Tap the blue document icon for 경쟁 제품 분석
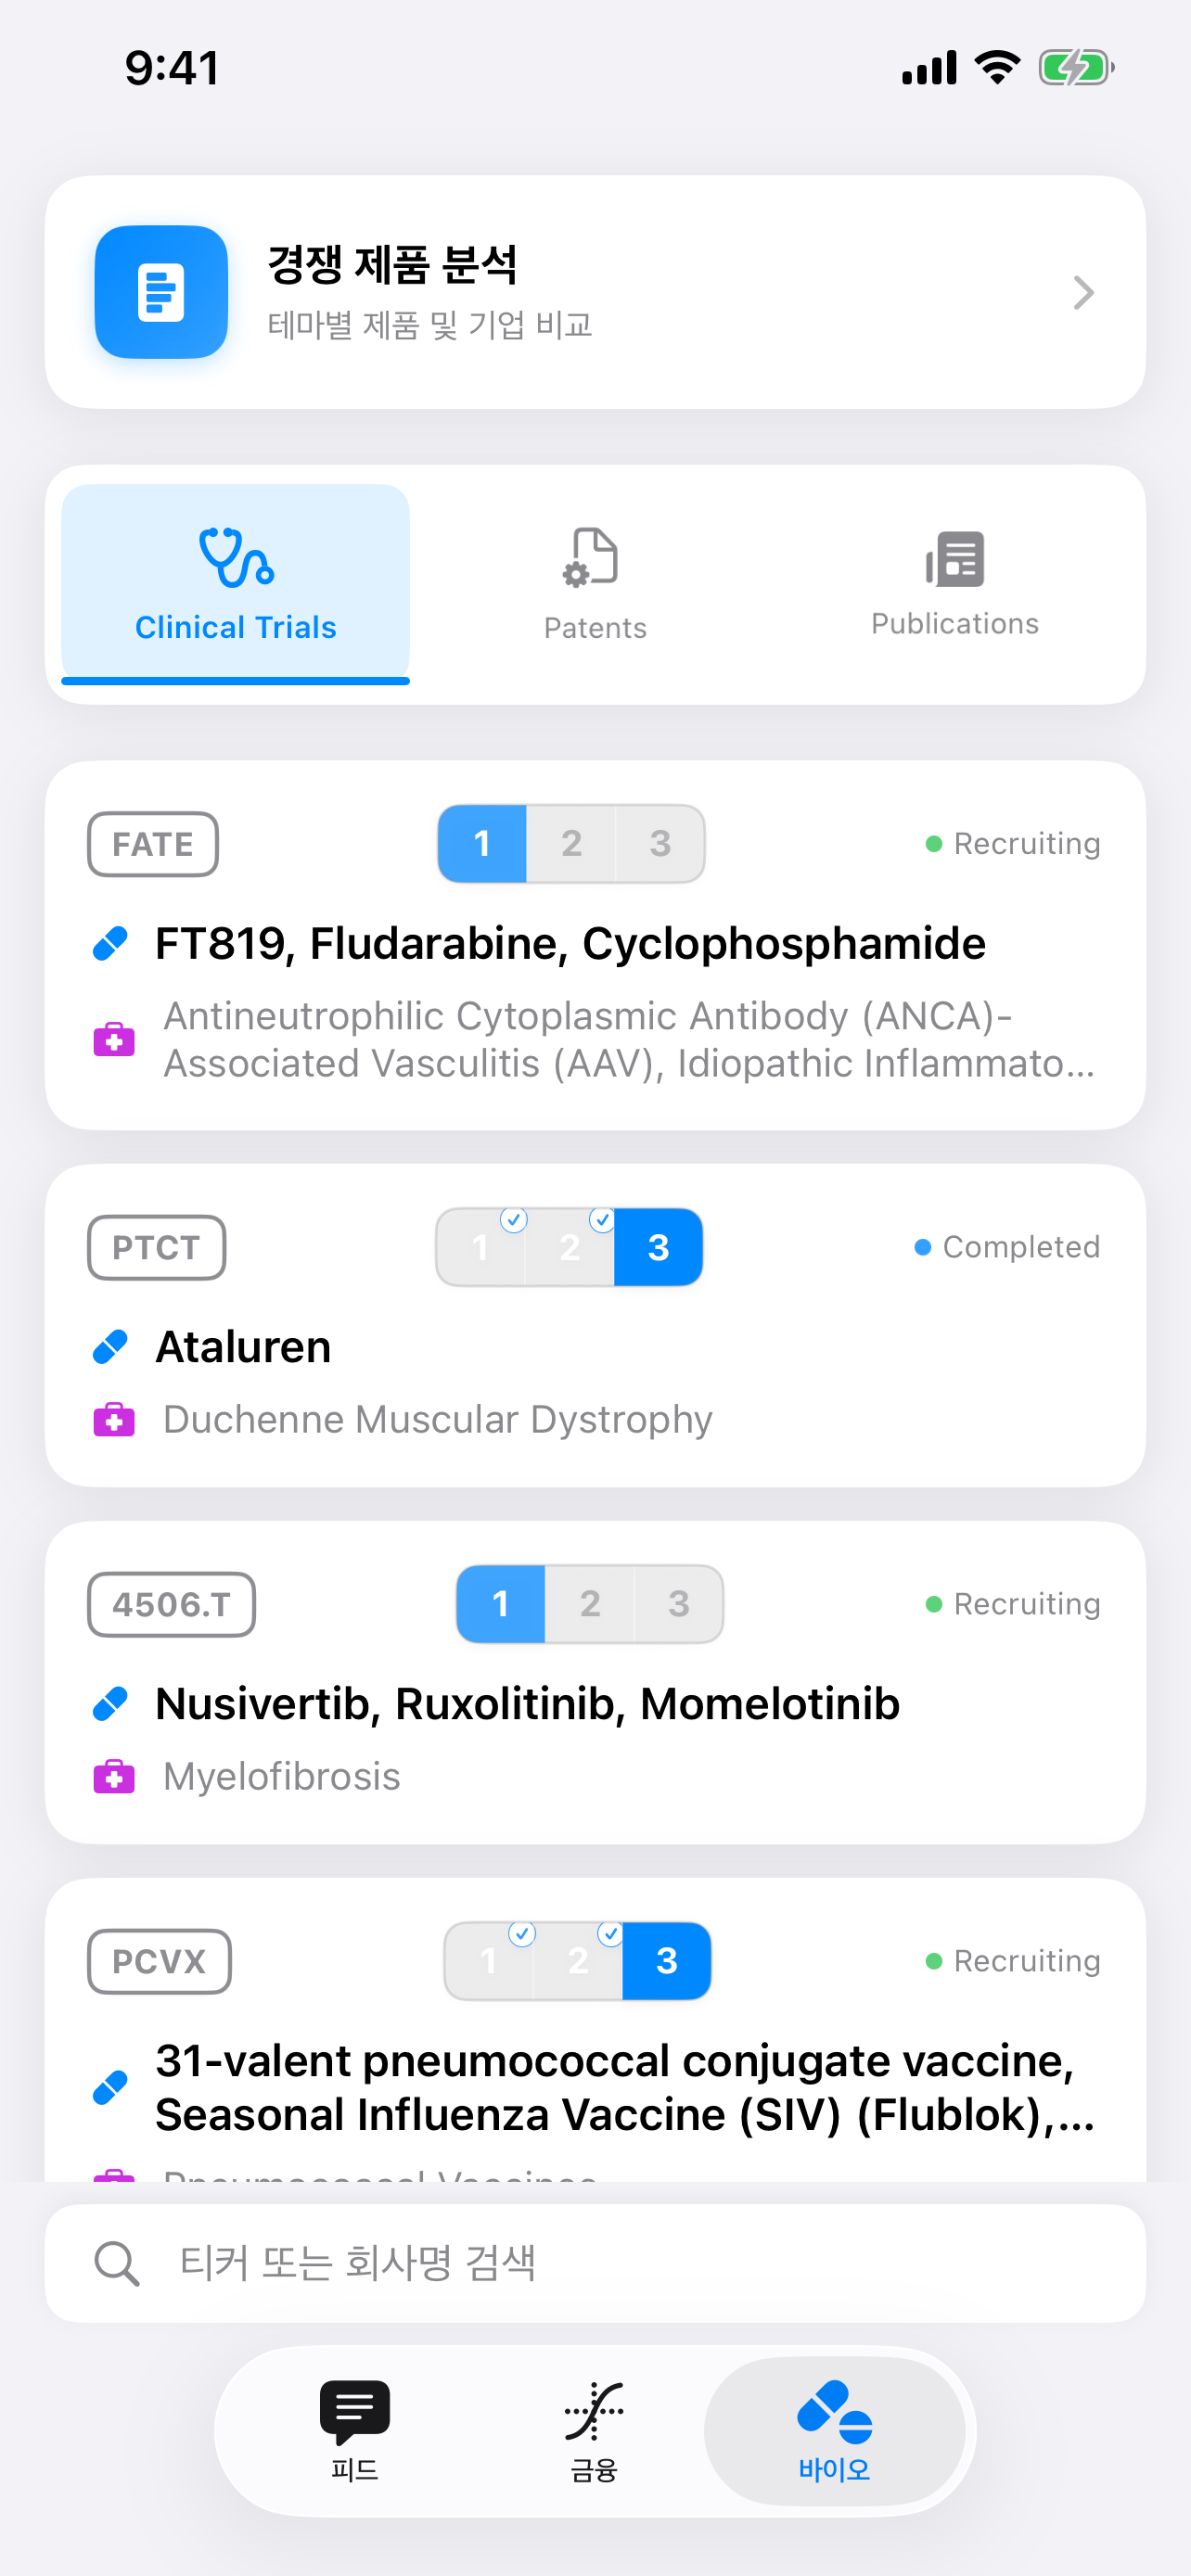 (x=161, y=291)
